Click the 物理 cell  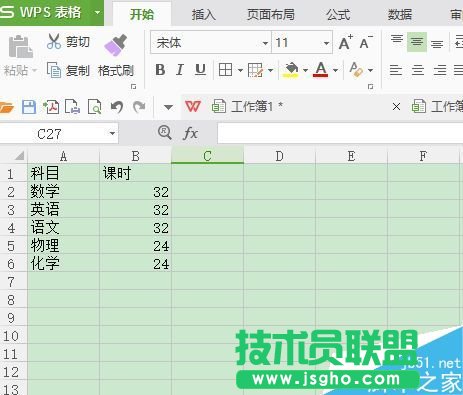(x=63, y=245)
